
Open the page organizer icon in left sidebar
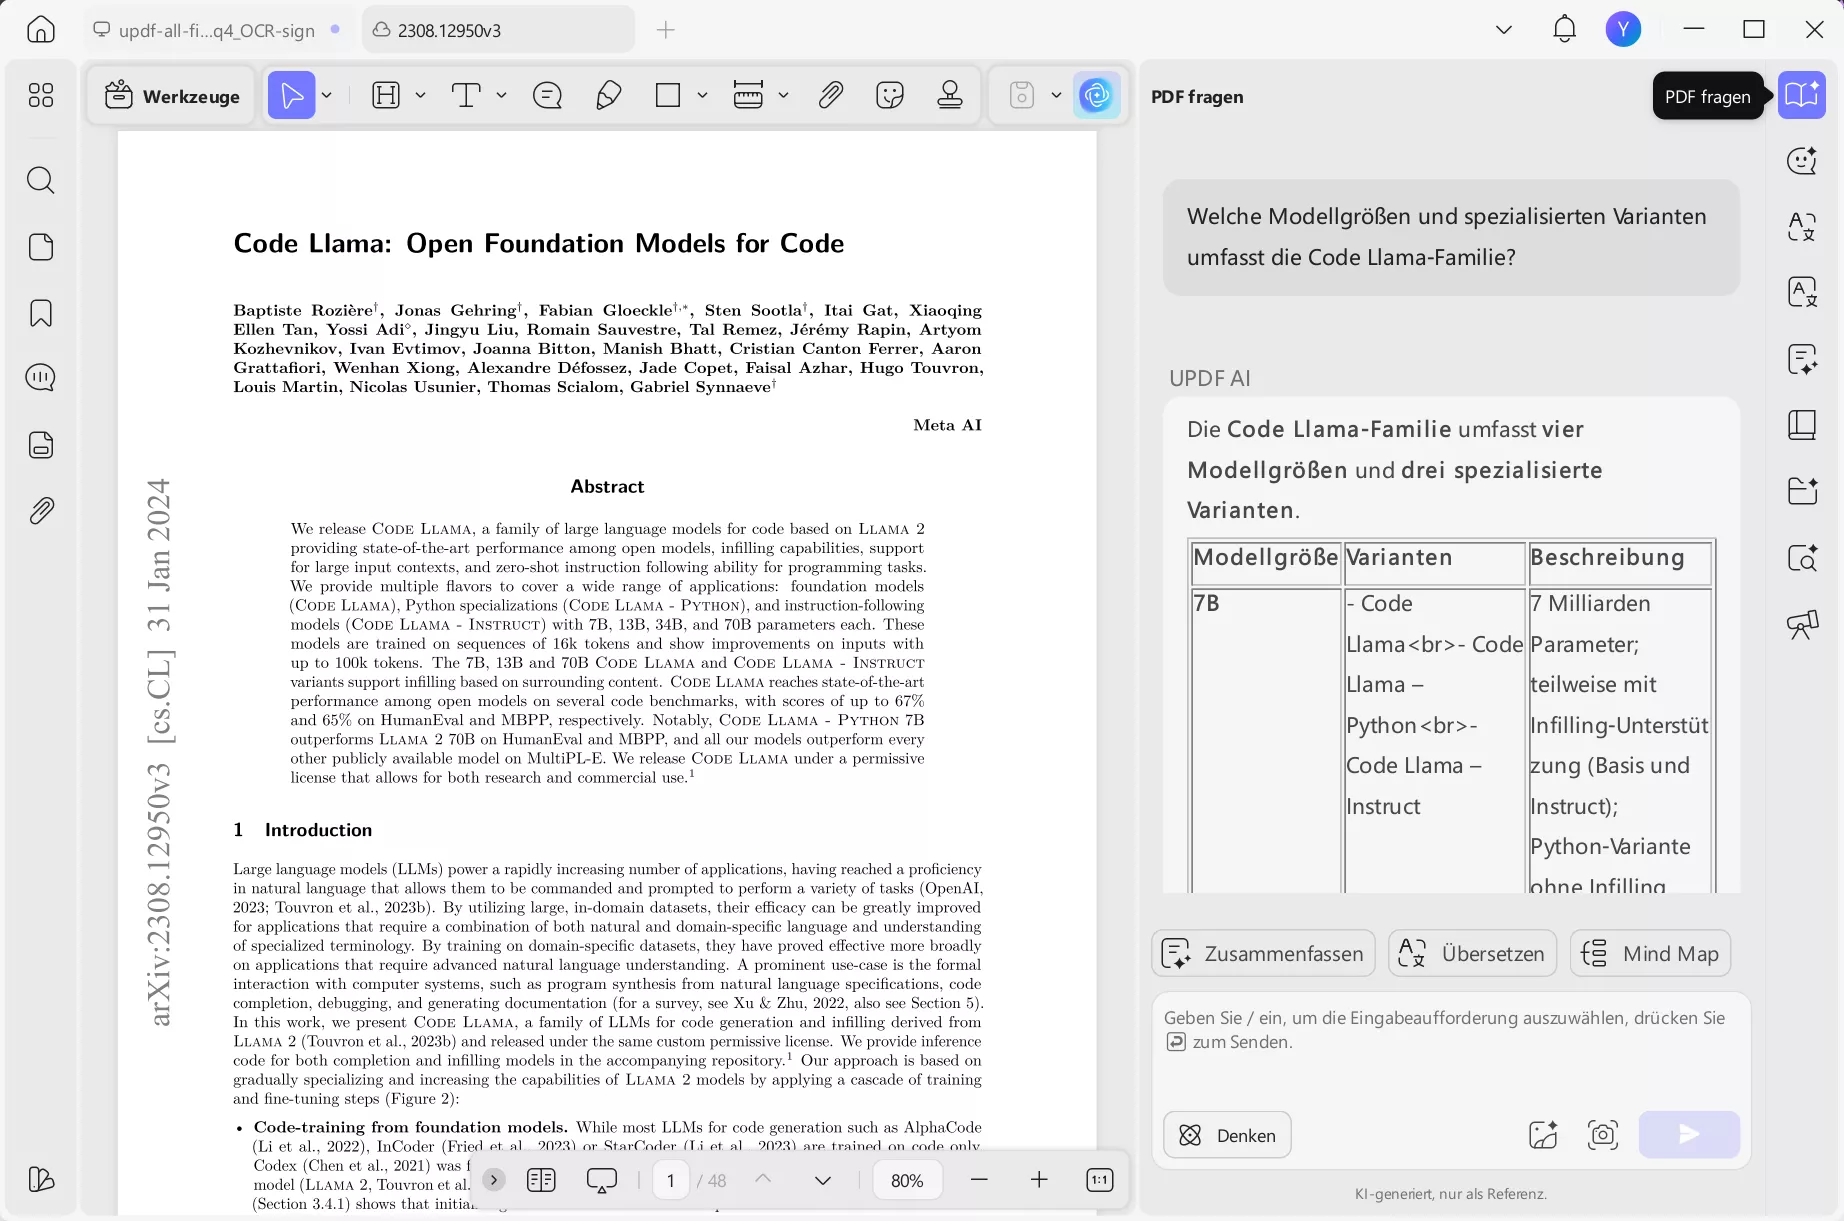[41, 247]
